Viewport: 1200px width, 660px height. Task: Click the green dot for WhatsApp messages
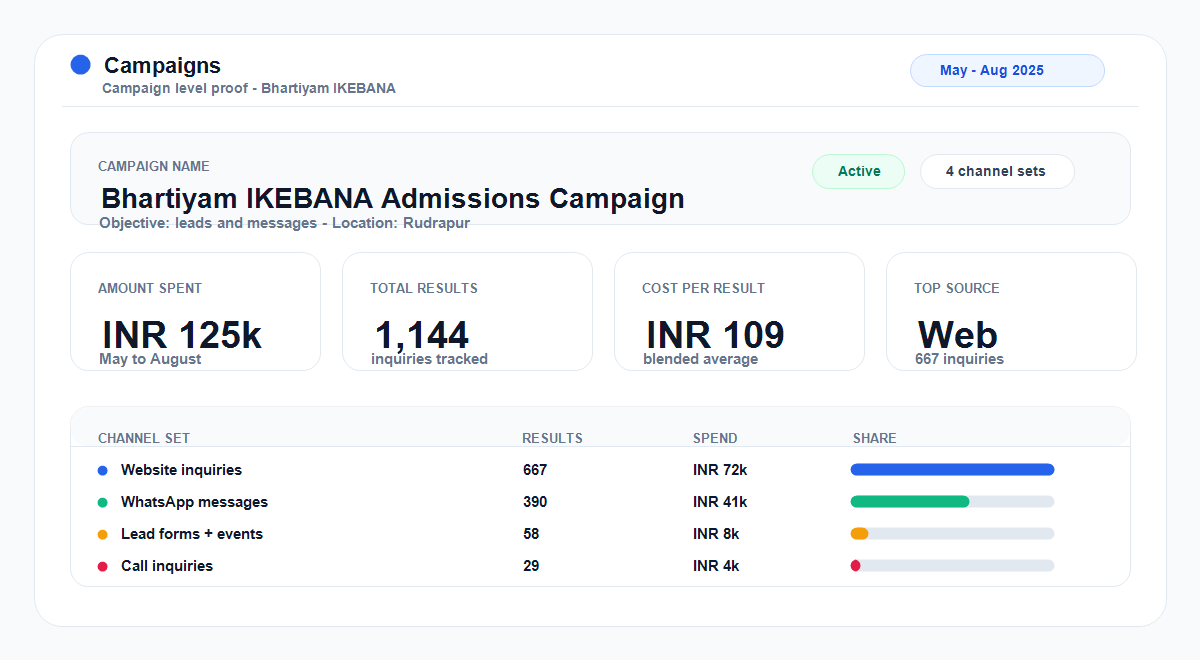103,502
